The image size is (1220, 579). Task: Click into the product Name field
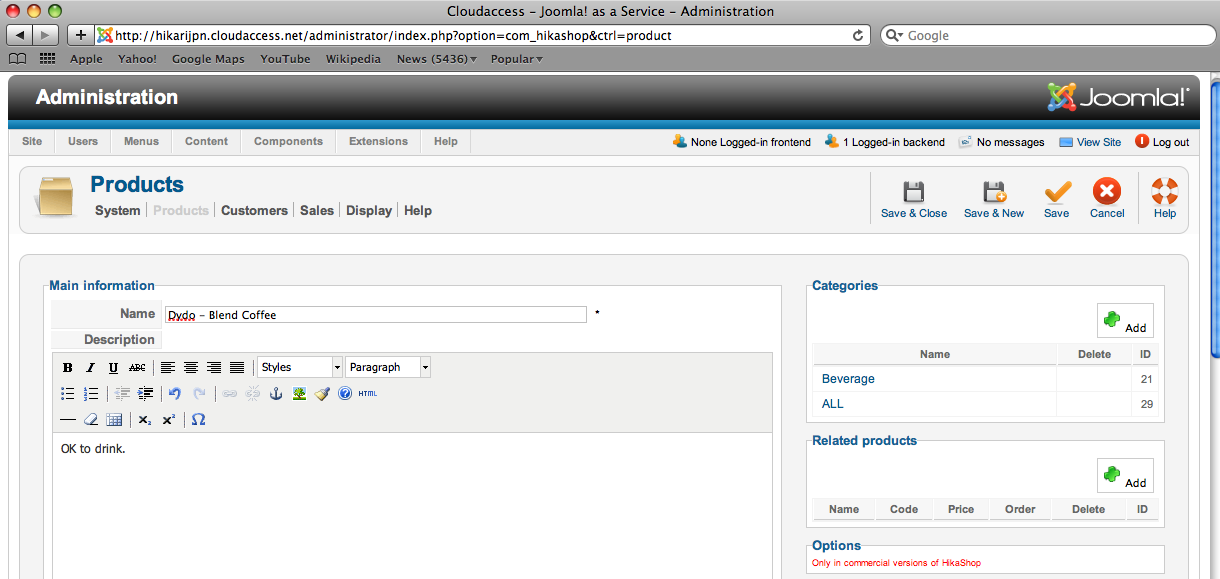(375, 314)
